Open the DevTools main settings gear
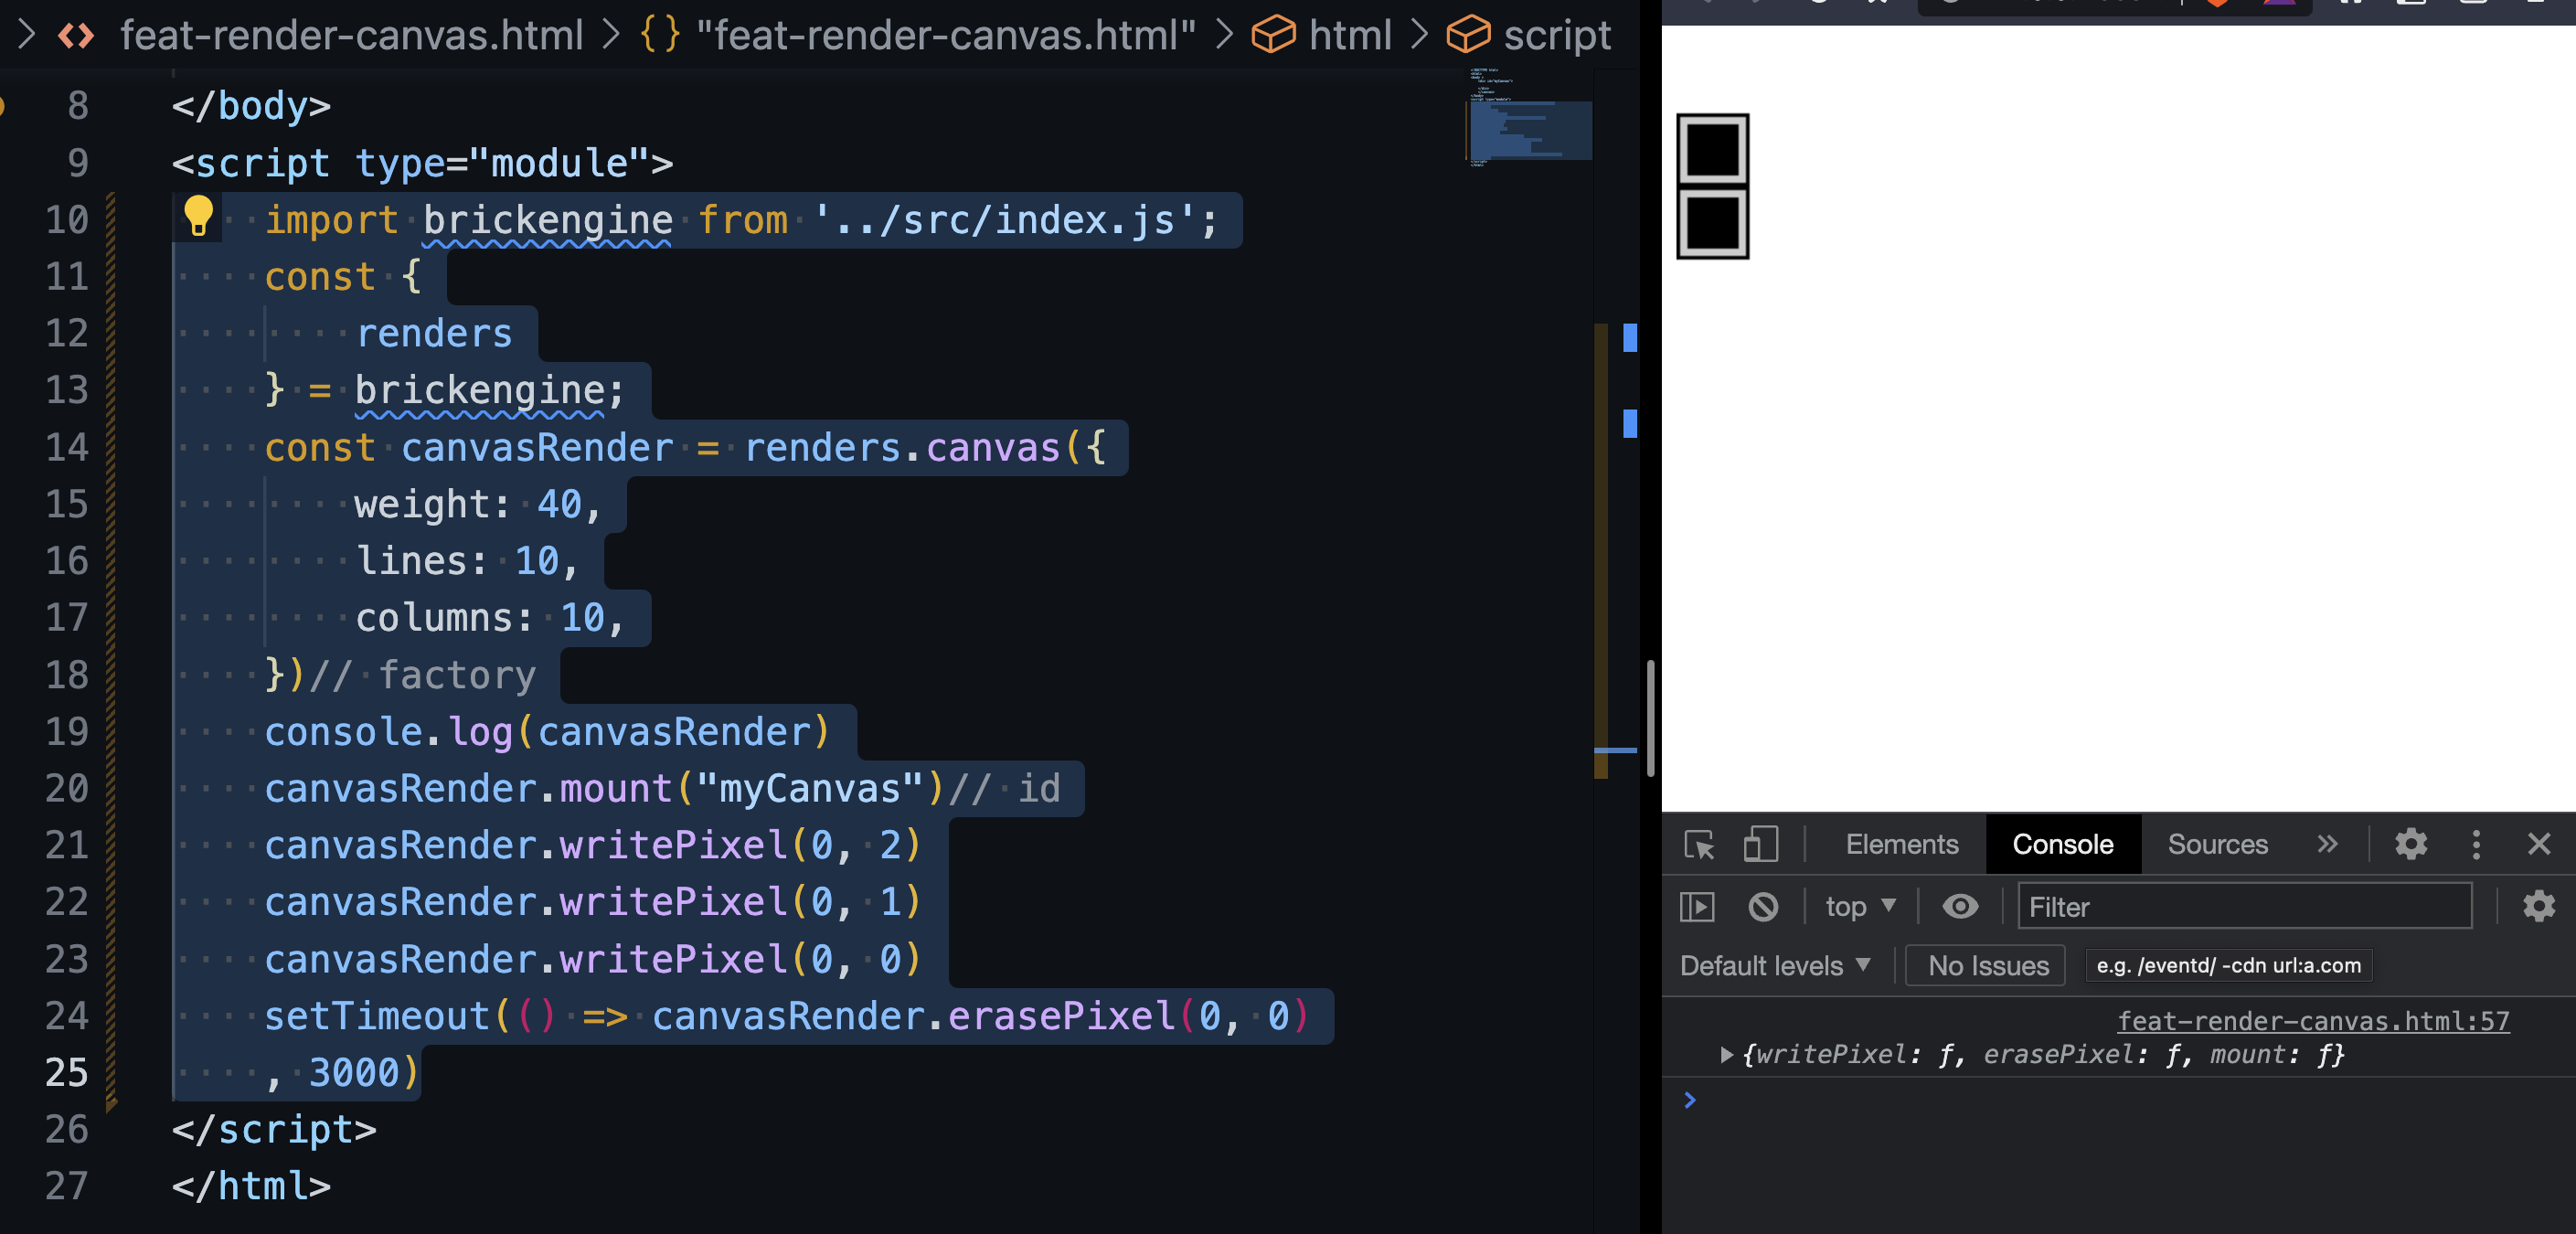 coord(2411,845)
